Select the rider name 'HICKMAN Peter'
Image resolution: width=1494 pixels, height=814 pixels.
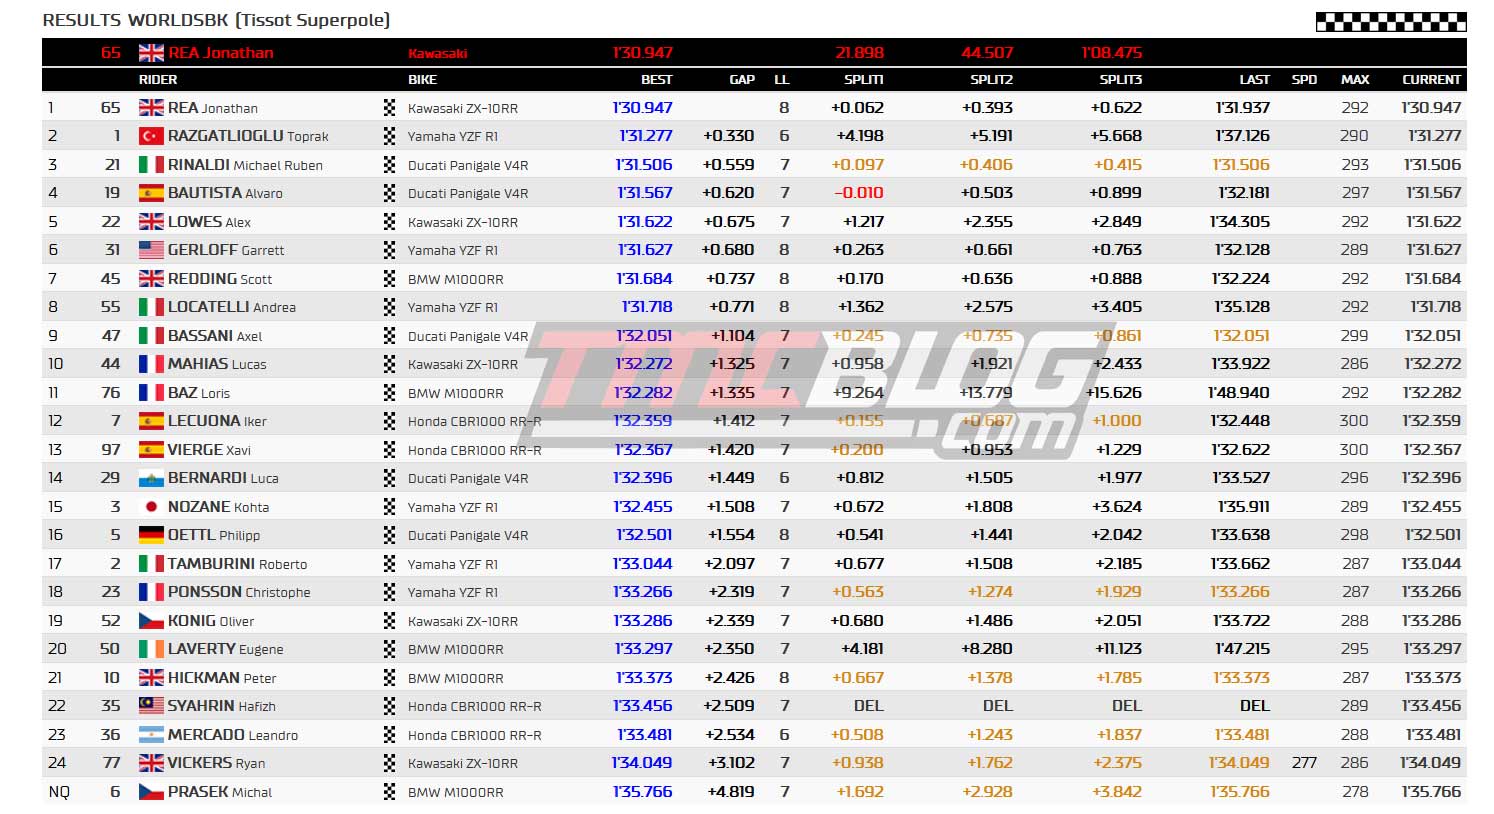[222, 677]
